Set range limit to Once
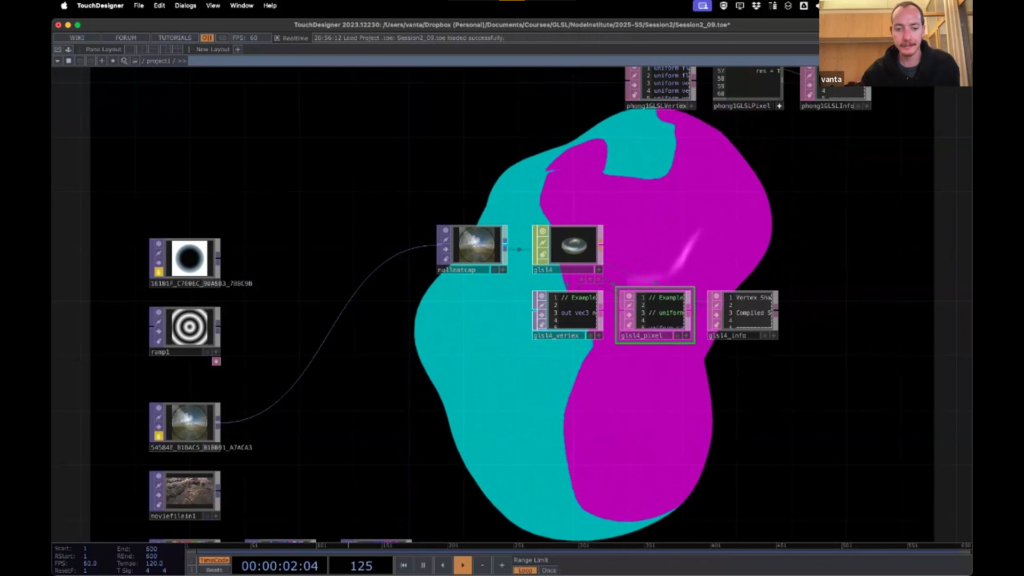The width and height of the screenshot is (1024, 576). (x=549, y=570)
